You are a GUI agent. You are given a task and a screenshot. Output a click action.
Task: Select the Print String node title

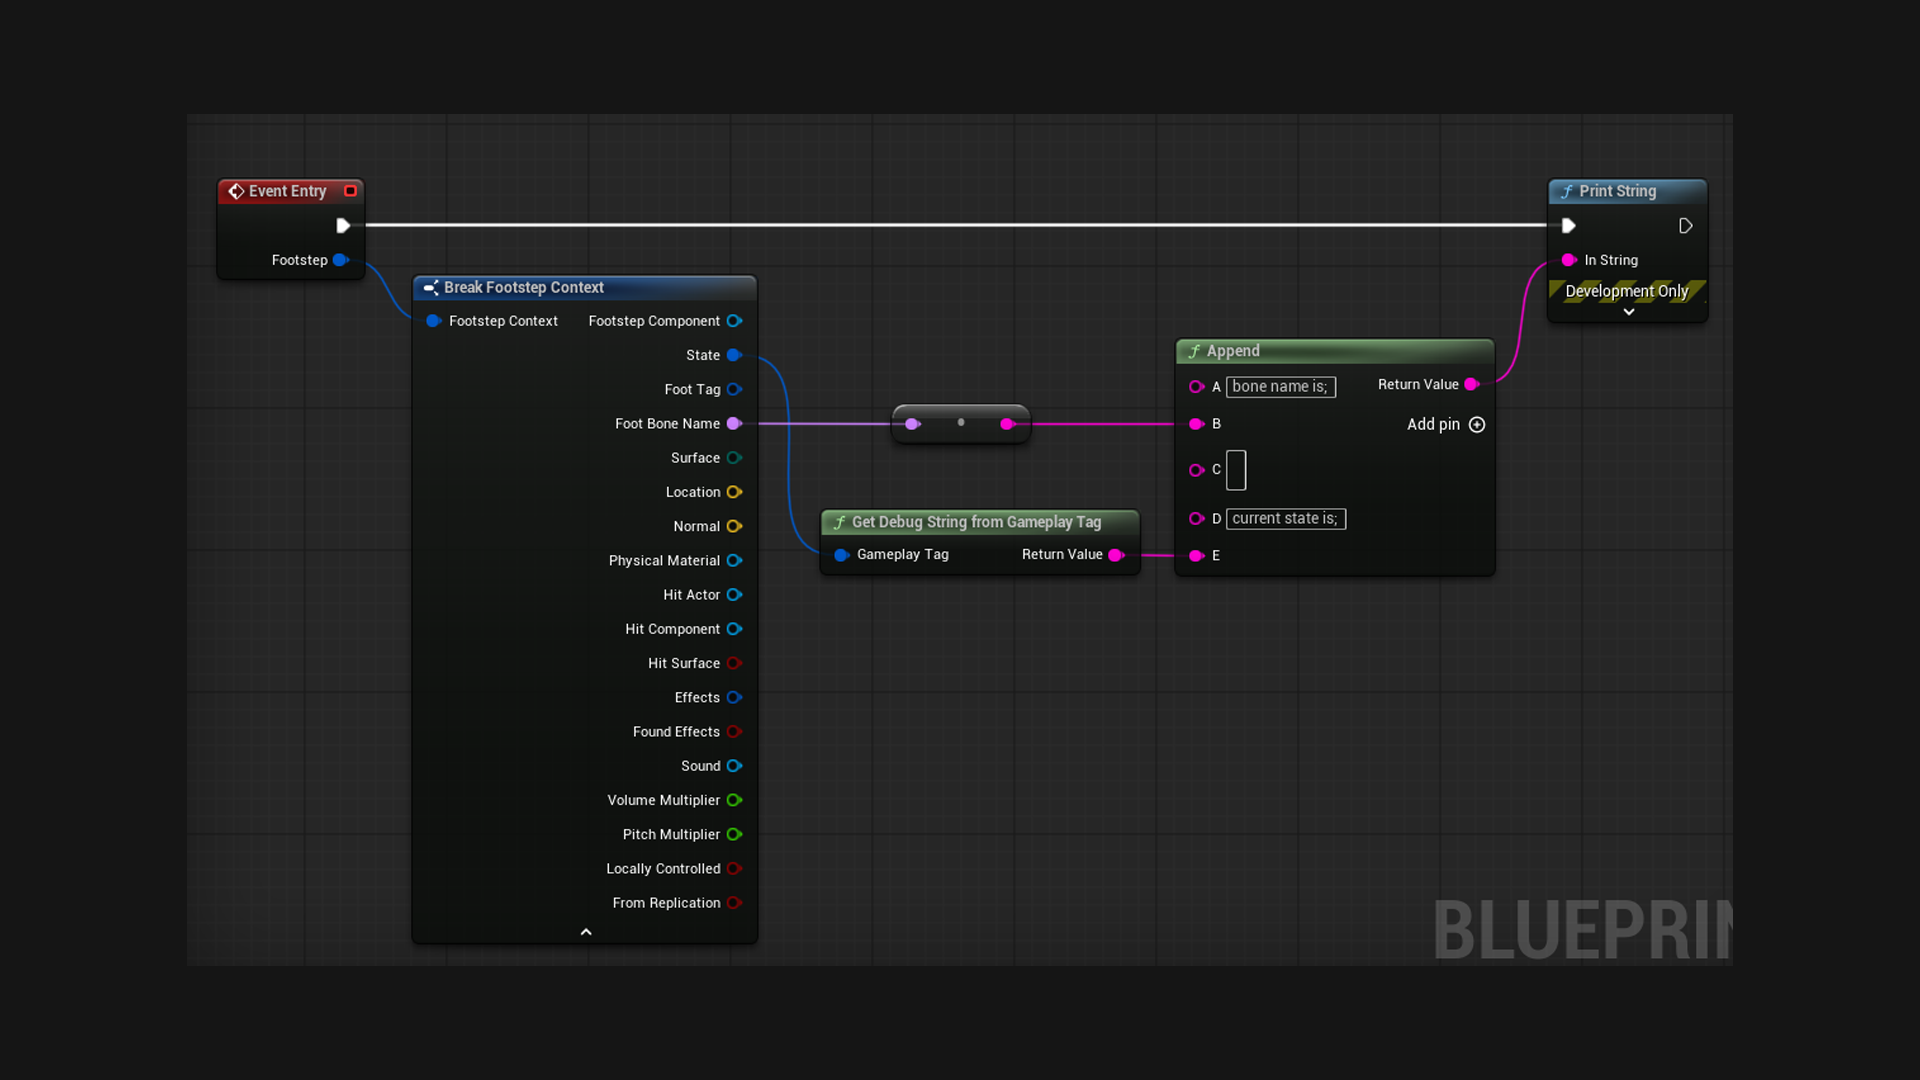[1617, 191]
